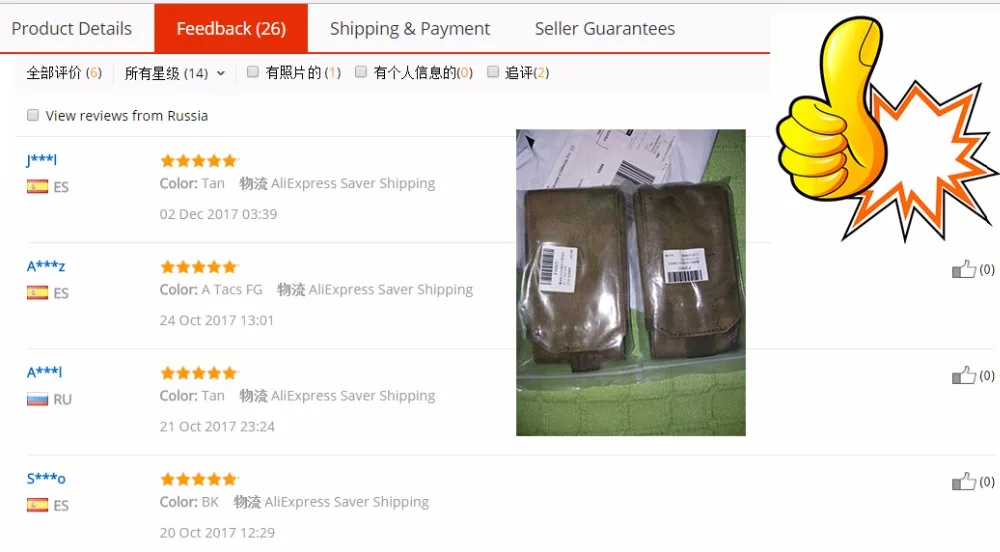The width and height of the screenshot is (1000, 552).
Task: Switch to the Product Details tab
Action: point(71,29)
